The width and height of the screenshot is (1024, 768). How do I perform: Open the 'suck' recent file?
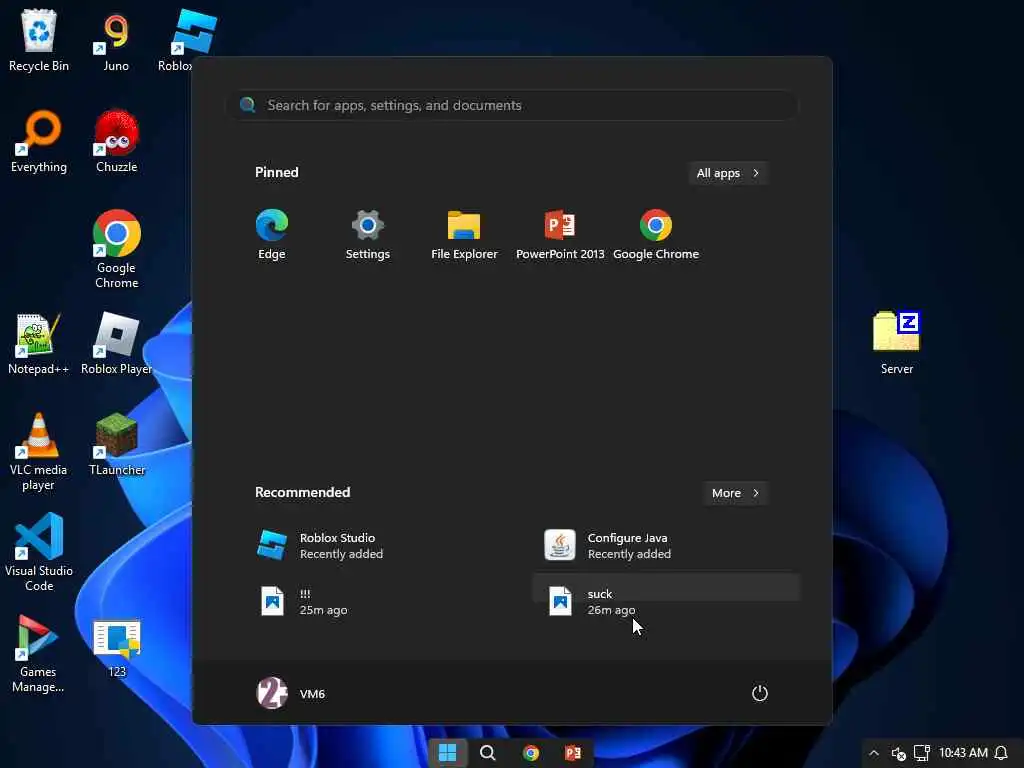pos(667,601)
